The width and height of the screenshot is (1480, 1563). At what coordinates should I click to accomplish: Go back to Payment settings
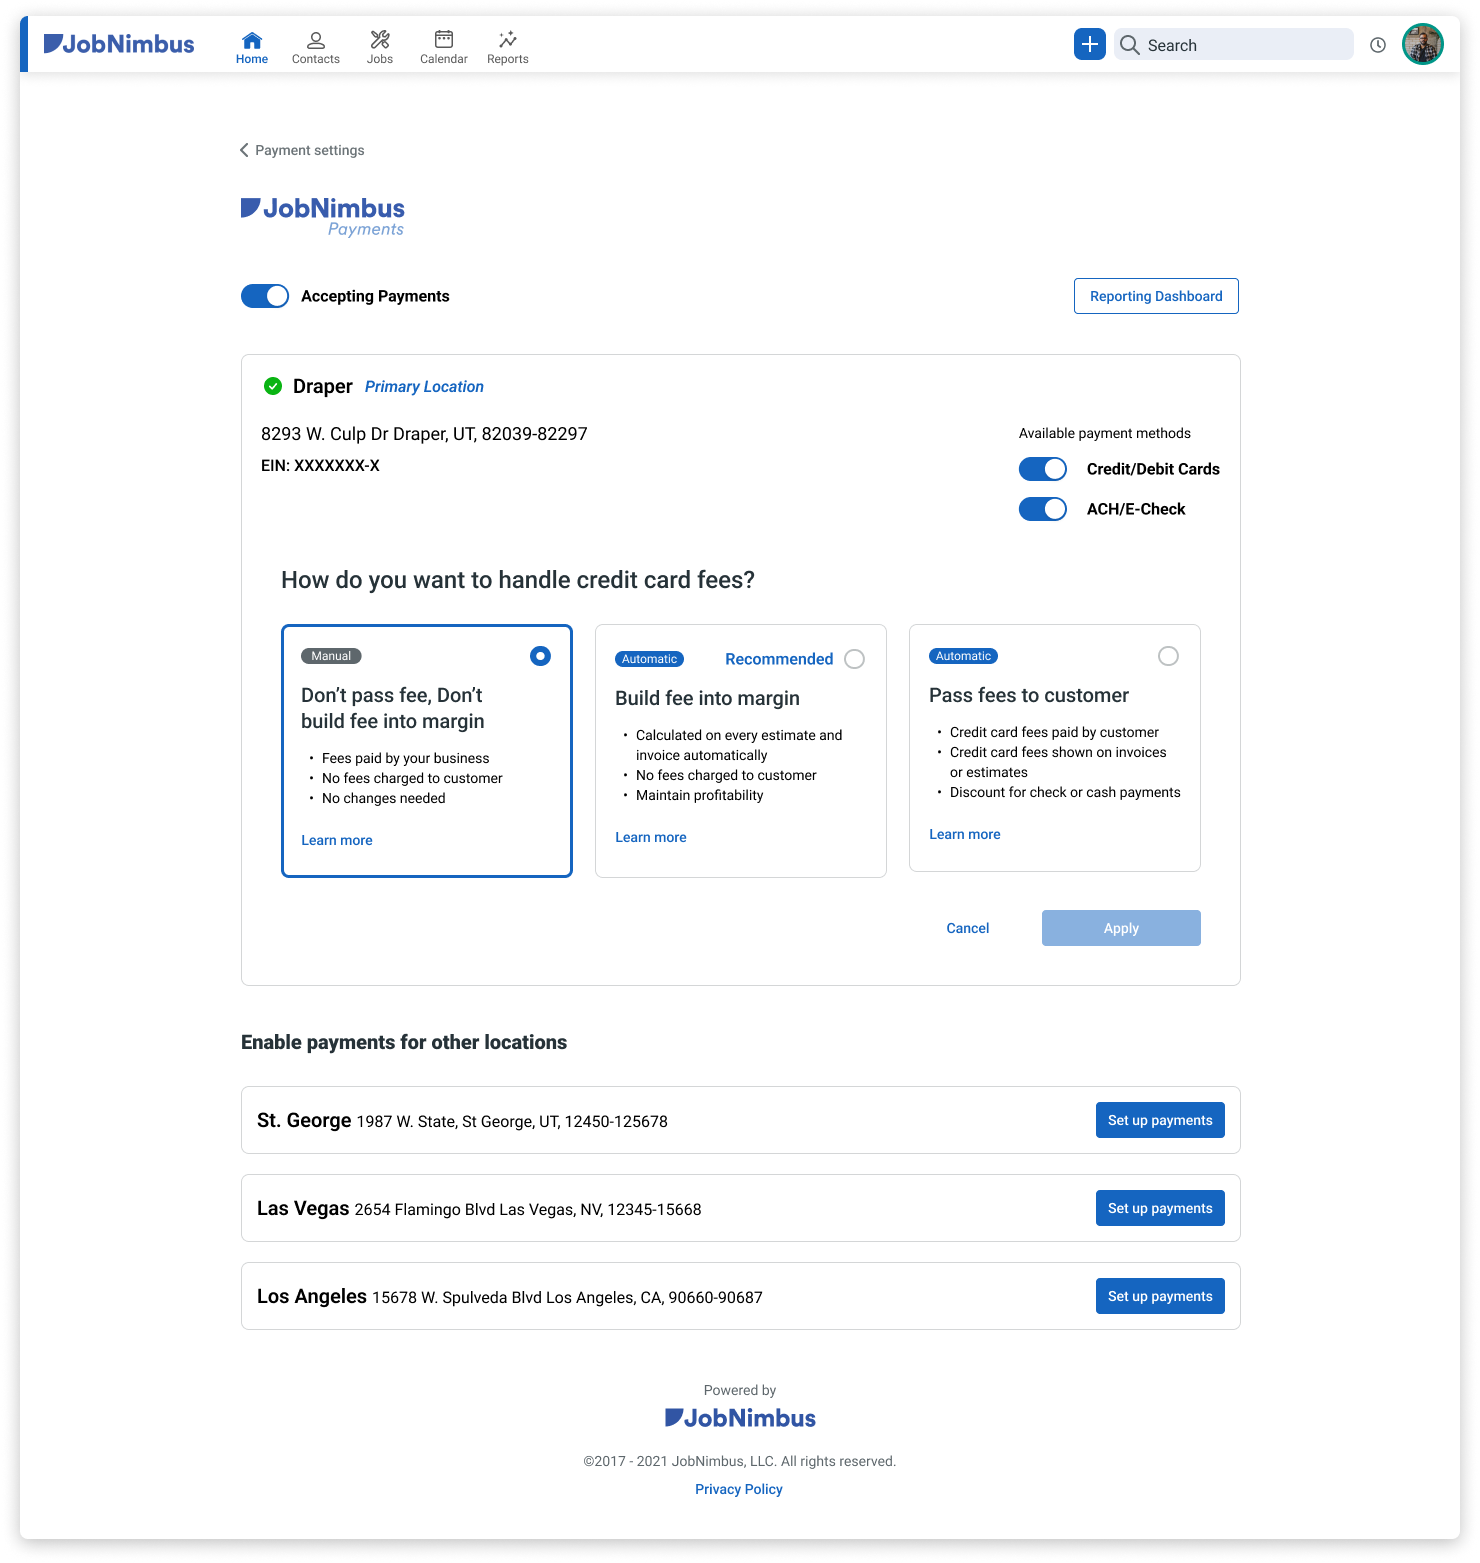pos(302,150)
